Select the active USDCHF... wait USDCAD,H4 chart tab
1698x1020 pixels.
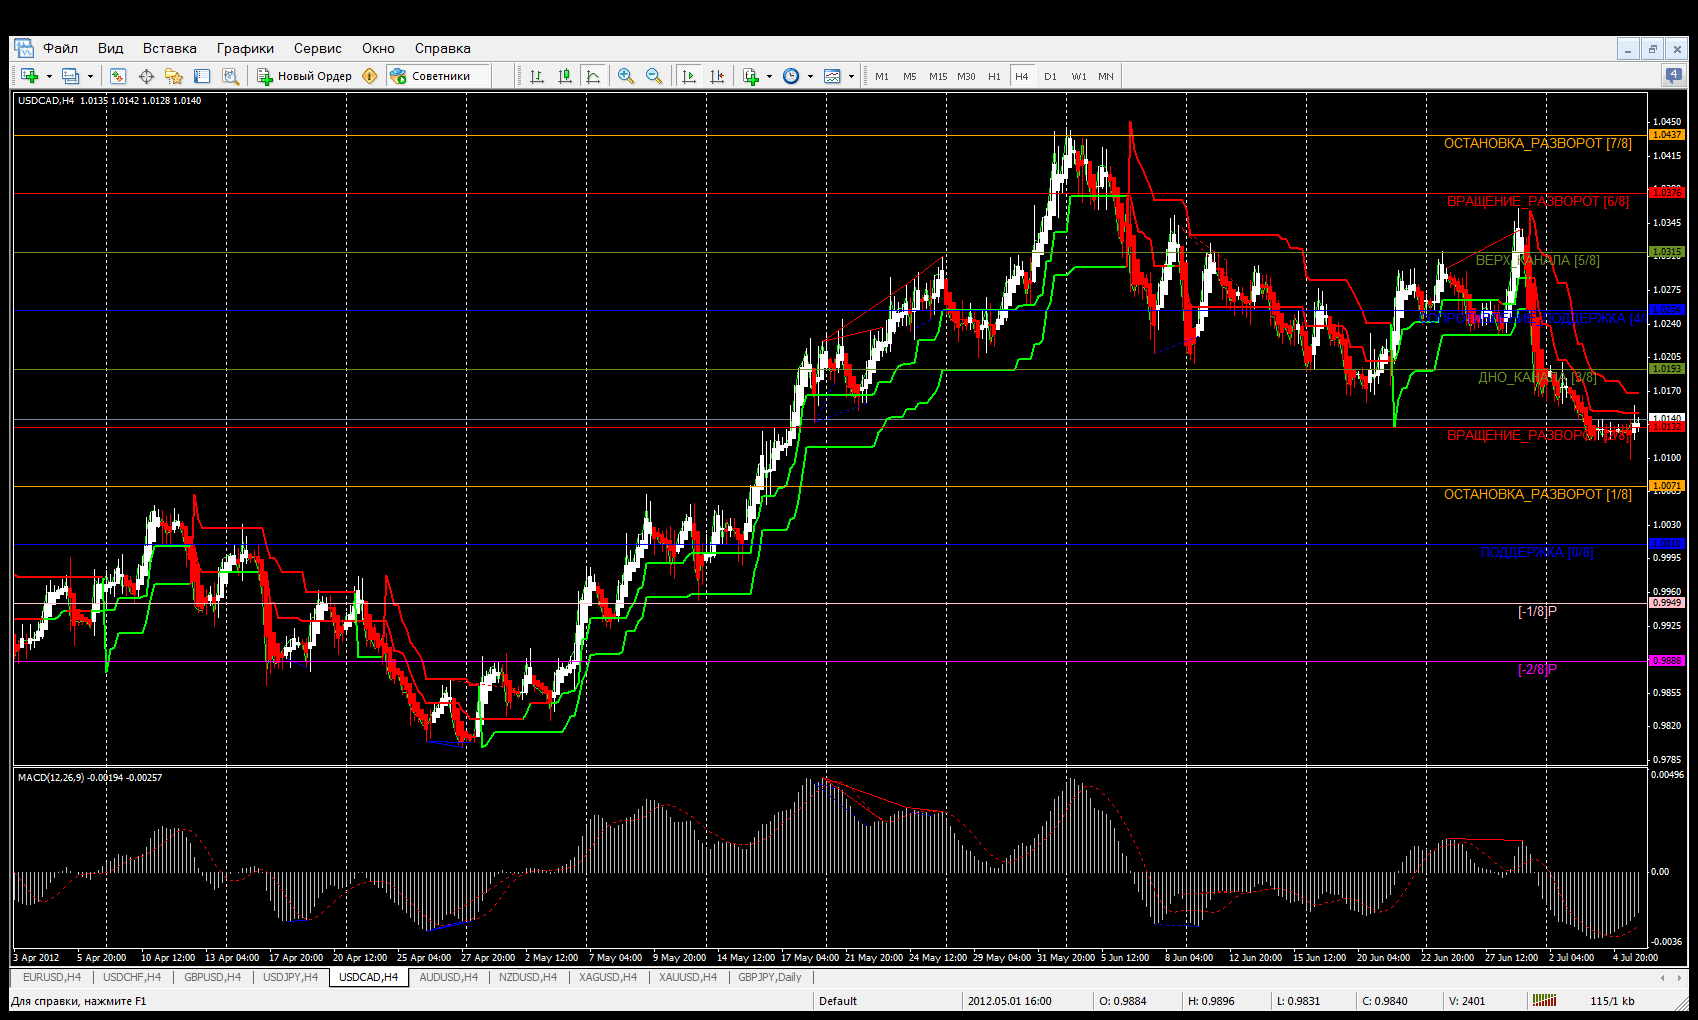(x=369, y=977)
